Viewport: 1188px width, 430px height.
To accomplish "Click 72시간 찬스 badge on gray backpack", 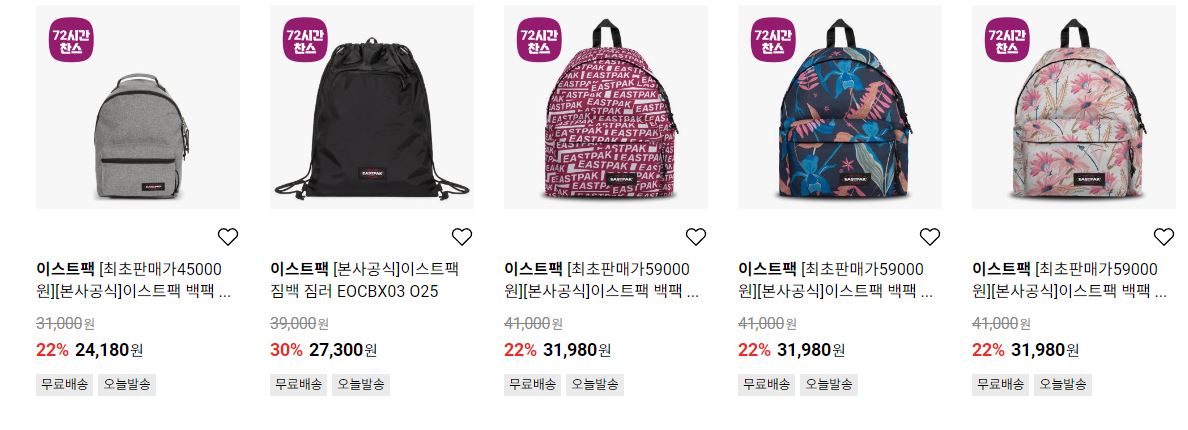I will coord(71,39).
